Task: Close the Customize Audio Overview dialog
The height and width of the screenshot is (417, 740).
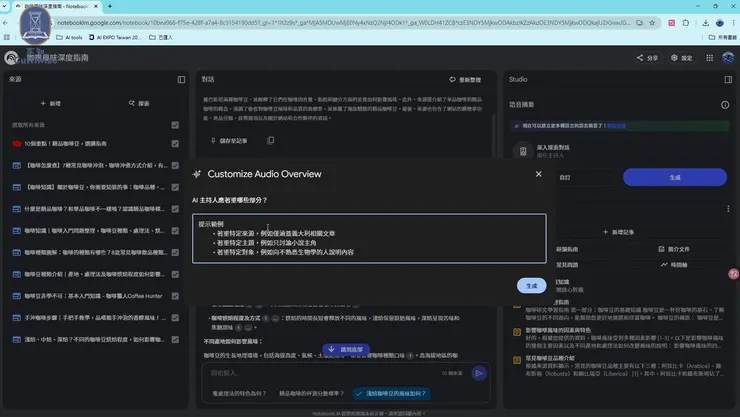Action: pos(538,174)
